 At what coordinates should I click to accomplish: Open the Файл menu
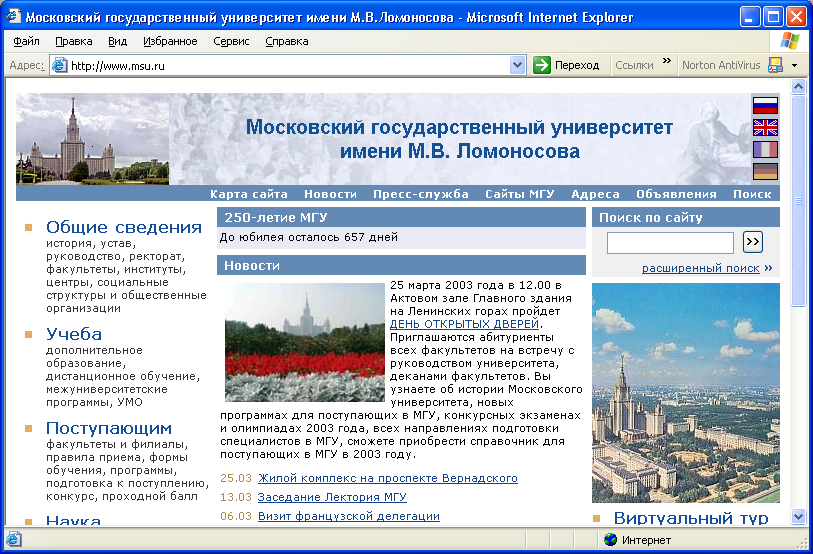coord(26,41)
